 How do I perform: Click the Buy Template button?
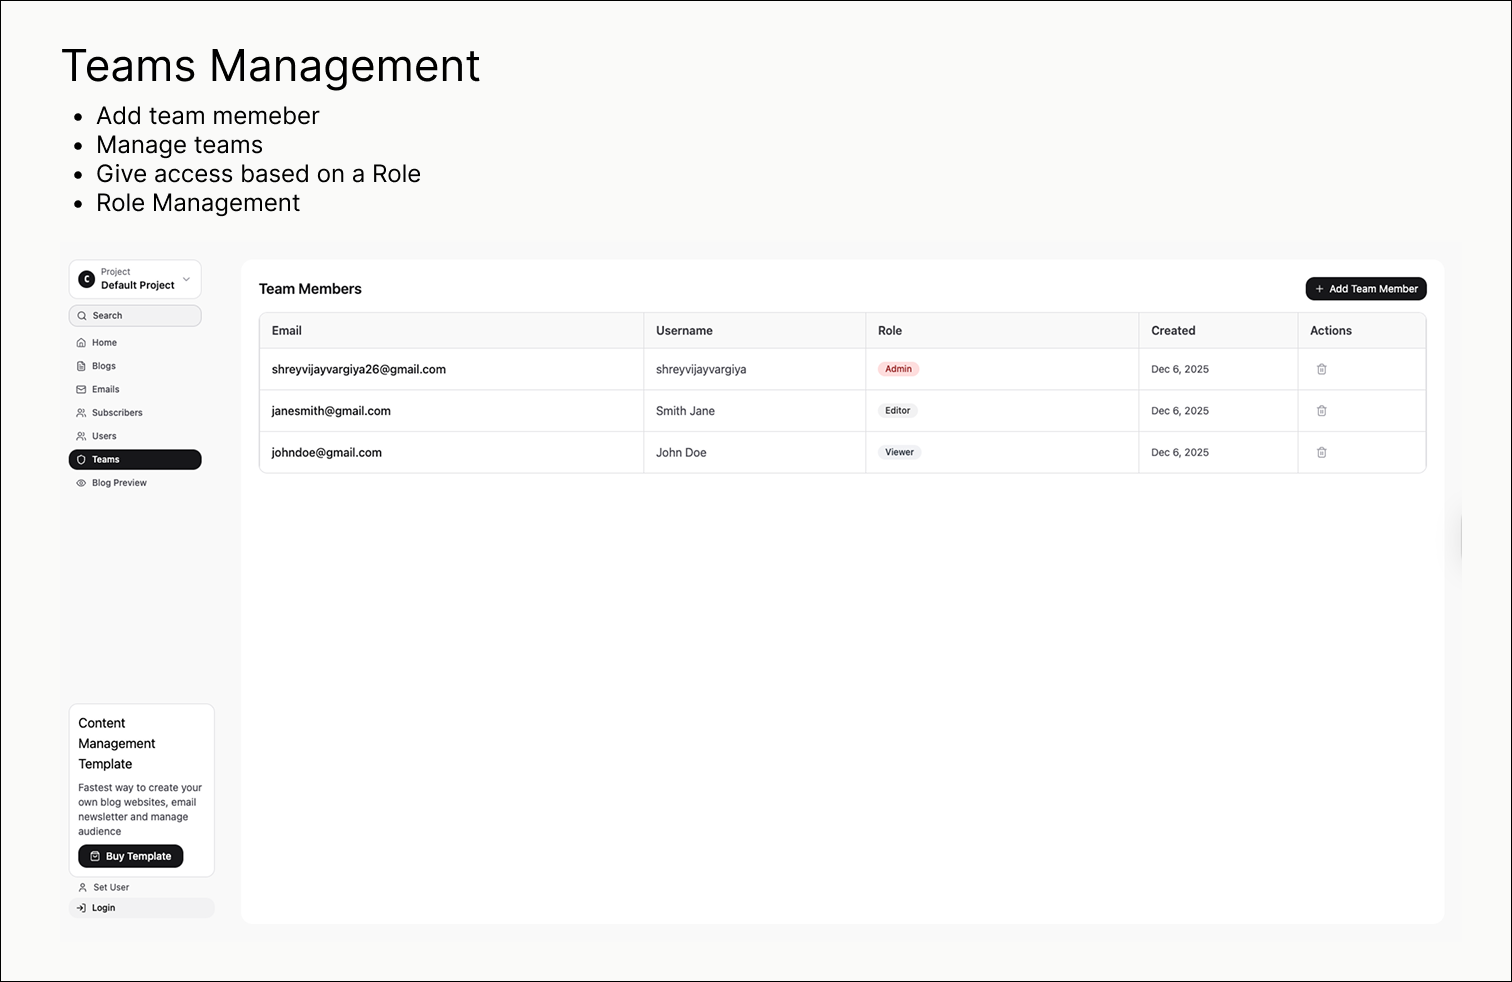point(131,856)
